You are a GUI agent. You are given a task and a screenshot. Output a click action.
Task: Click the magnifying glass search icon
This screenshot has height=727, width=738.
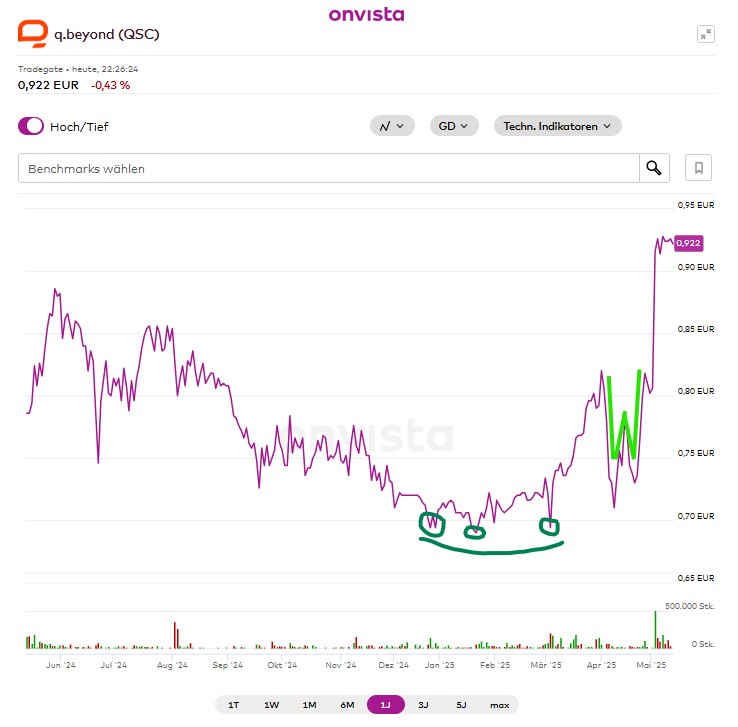pyautogui.click(x=654, y=168)
